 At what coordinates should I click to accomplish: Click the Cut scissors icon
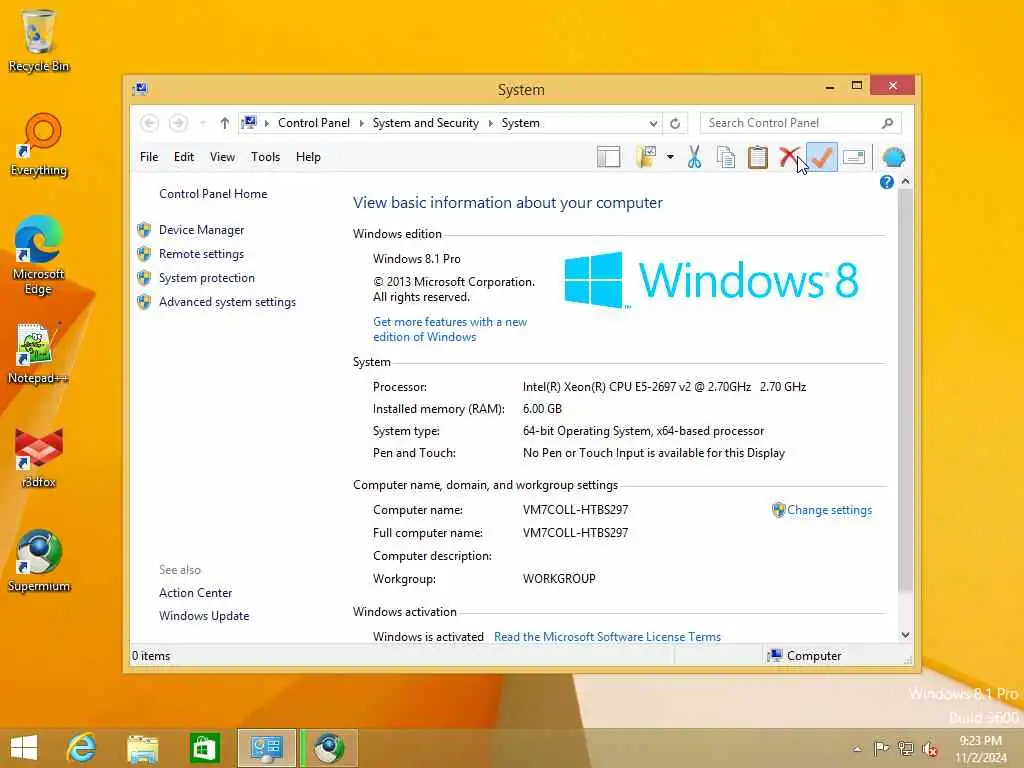694,157
